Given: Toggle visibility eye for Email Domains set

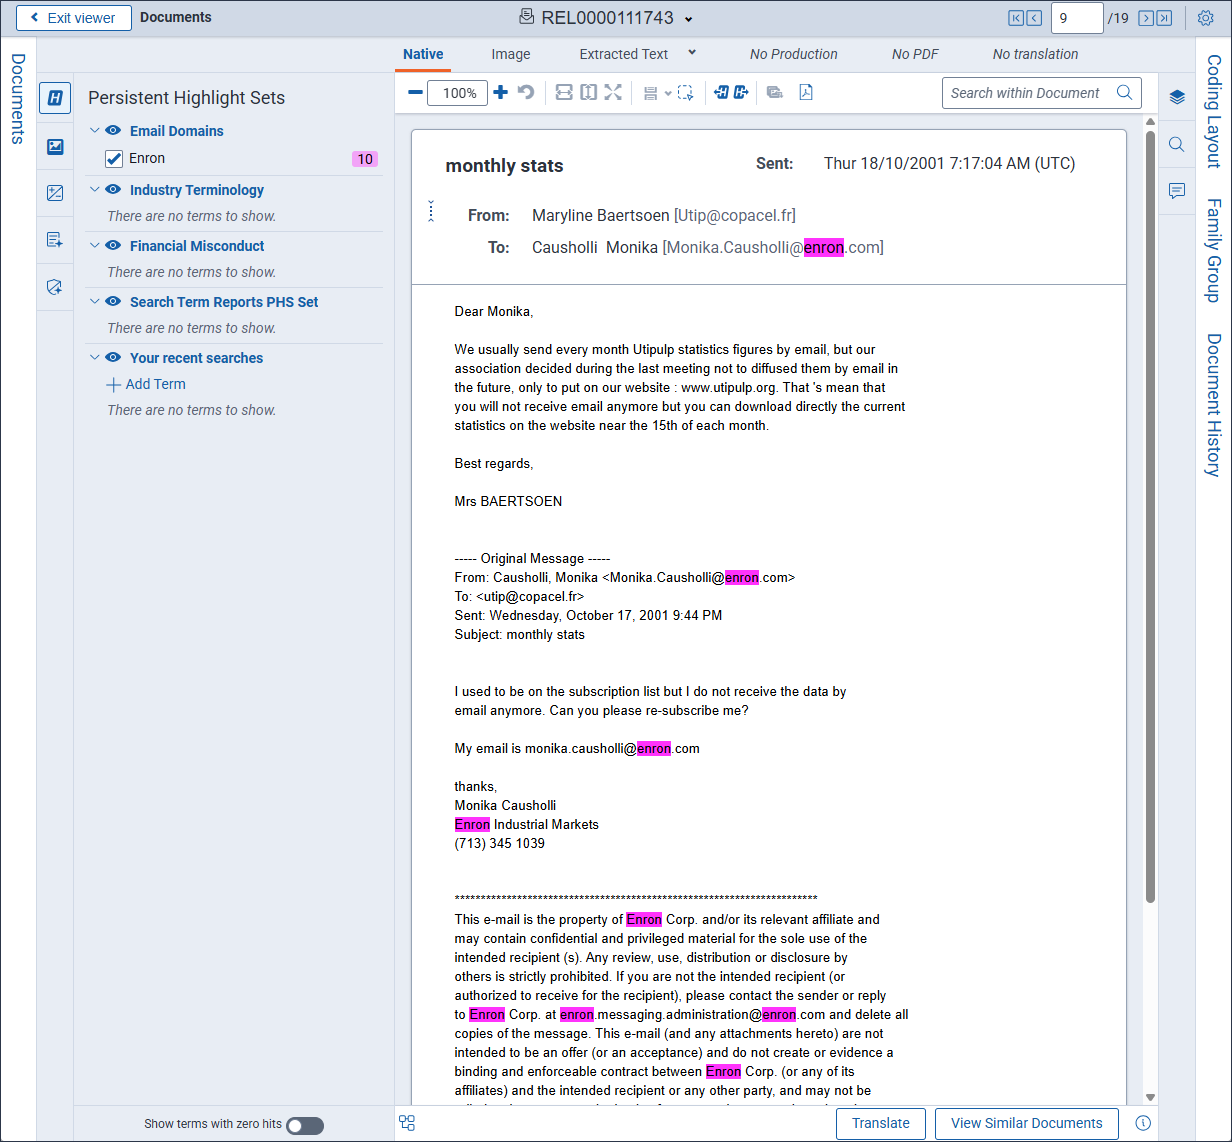Looking at the screenshot, I should [113, 131].
